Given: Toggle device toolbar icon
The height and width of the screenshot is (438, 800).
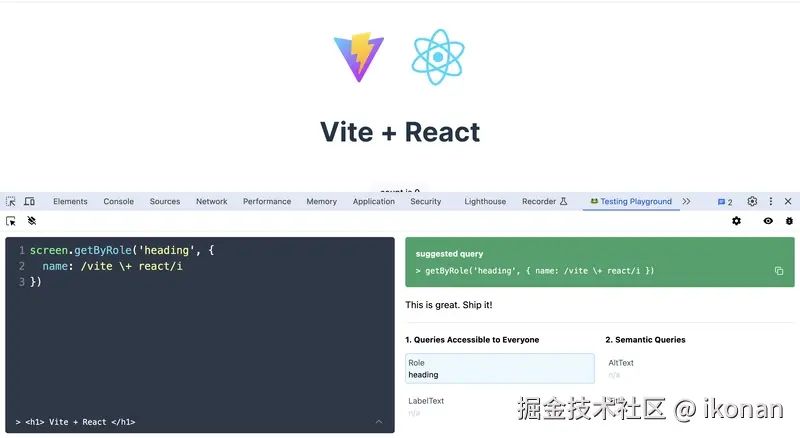Looking at the screenshot, I should [x=30, y=202].
